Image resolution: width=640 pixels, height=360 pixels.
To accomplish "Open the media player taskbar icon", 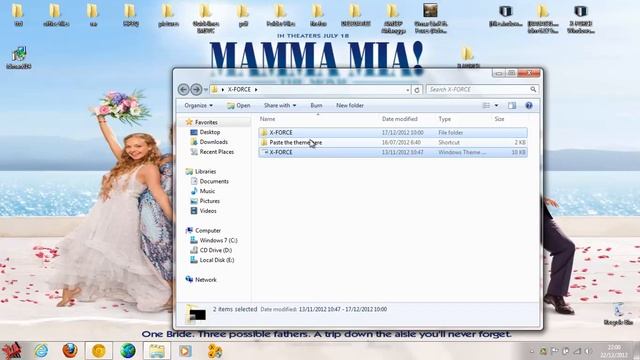I will pyautogui.click(x=185, y=351).
